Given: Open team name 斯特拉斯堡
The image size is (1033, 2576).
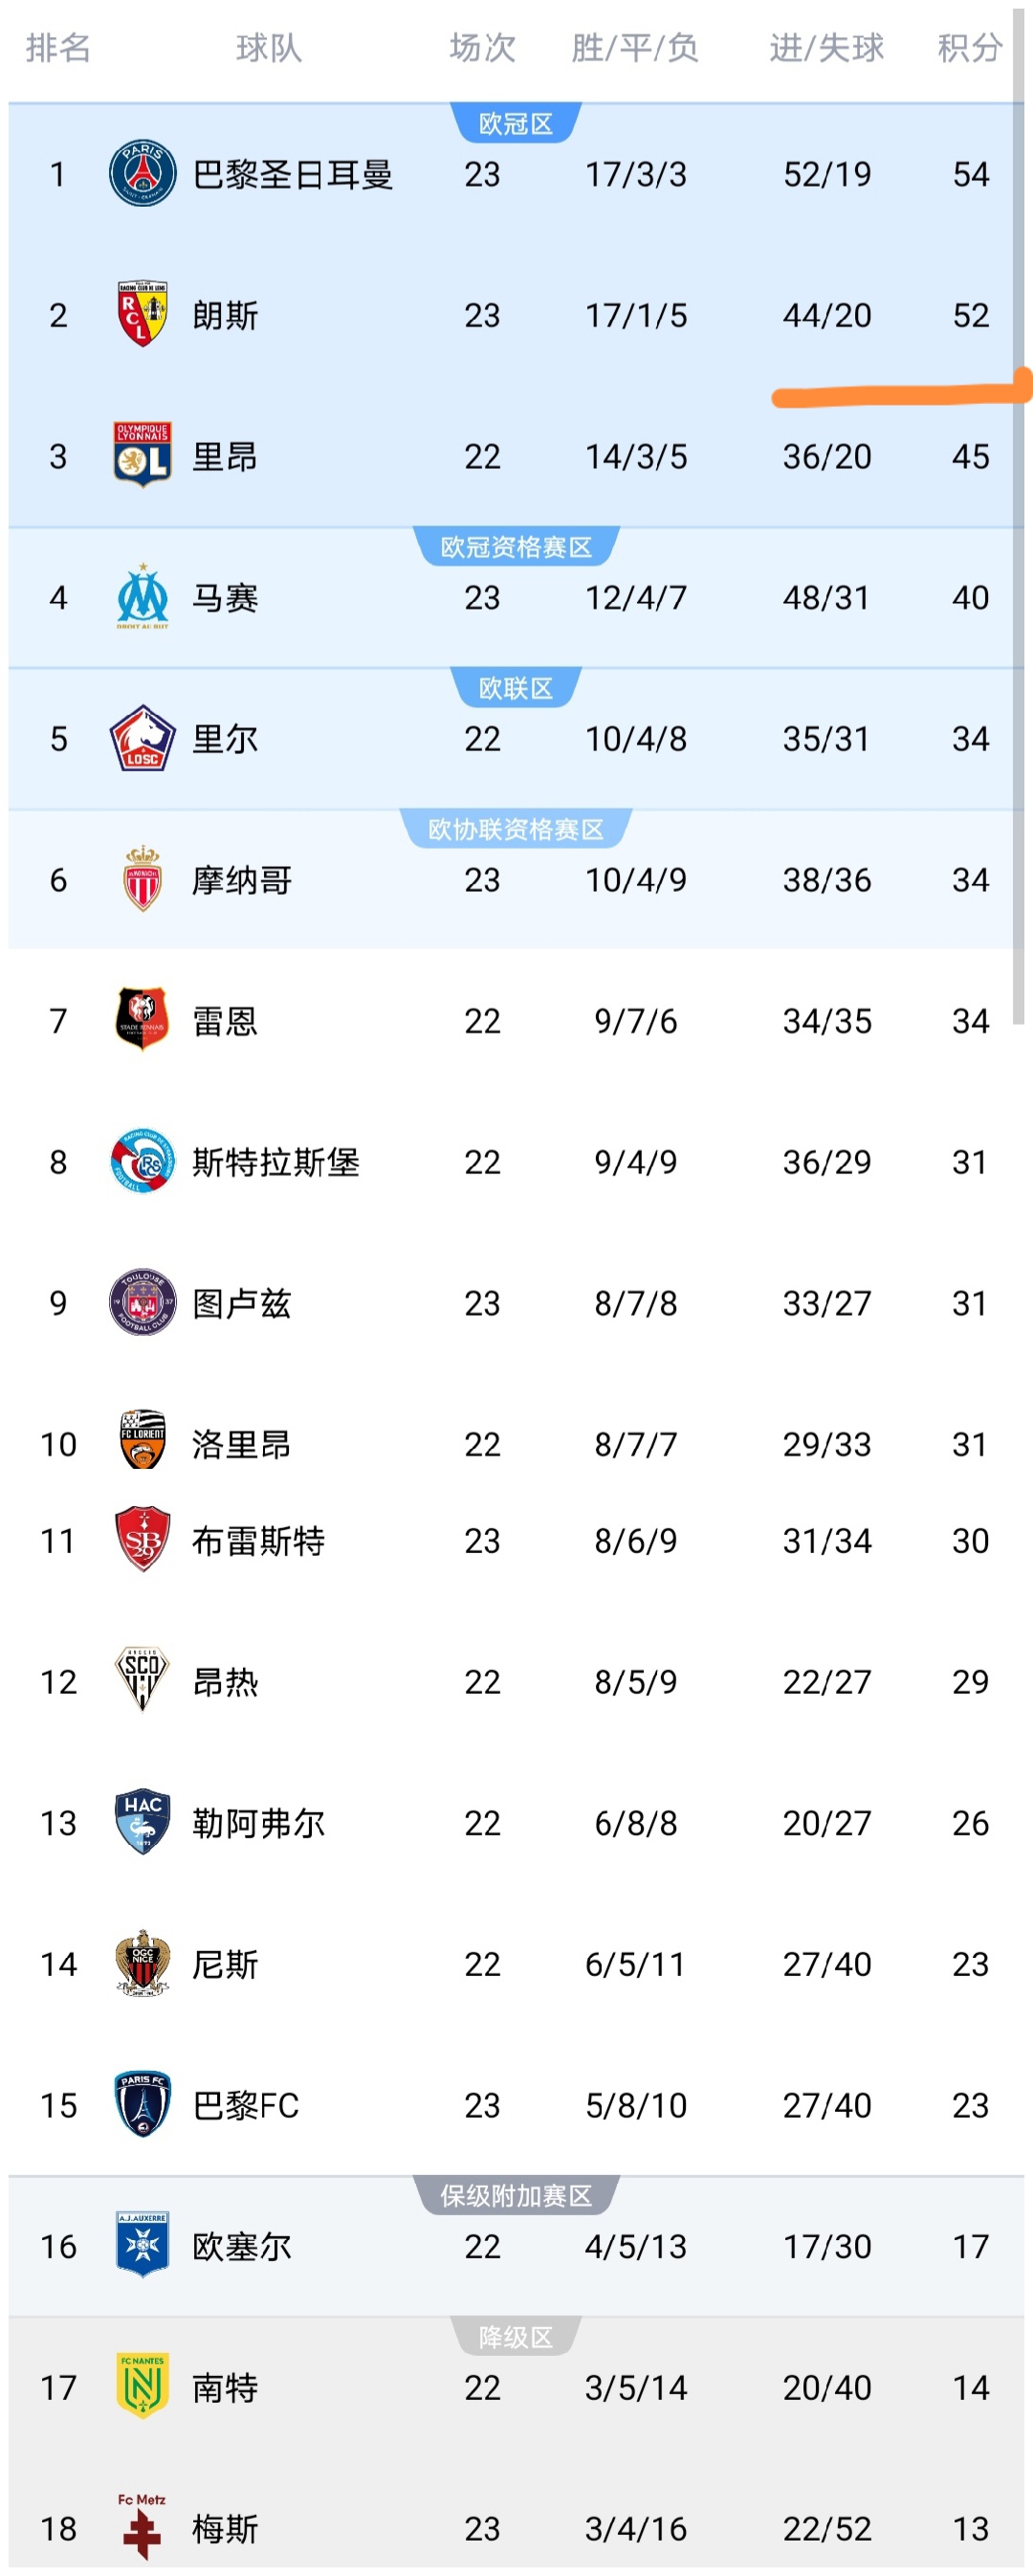Looking at the screenshot, I should pos(275,1162).
